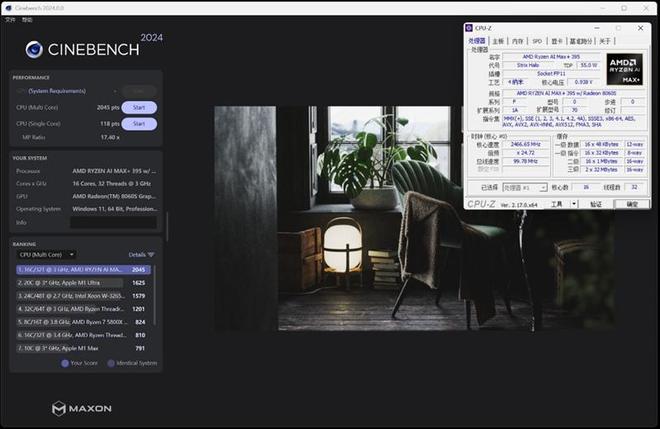Click the Your Score legend dot
The height and width of the screenshot is (429, 660).
(x=65, y=363)
